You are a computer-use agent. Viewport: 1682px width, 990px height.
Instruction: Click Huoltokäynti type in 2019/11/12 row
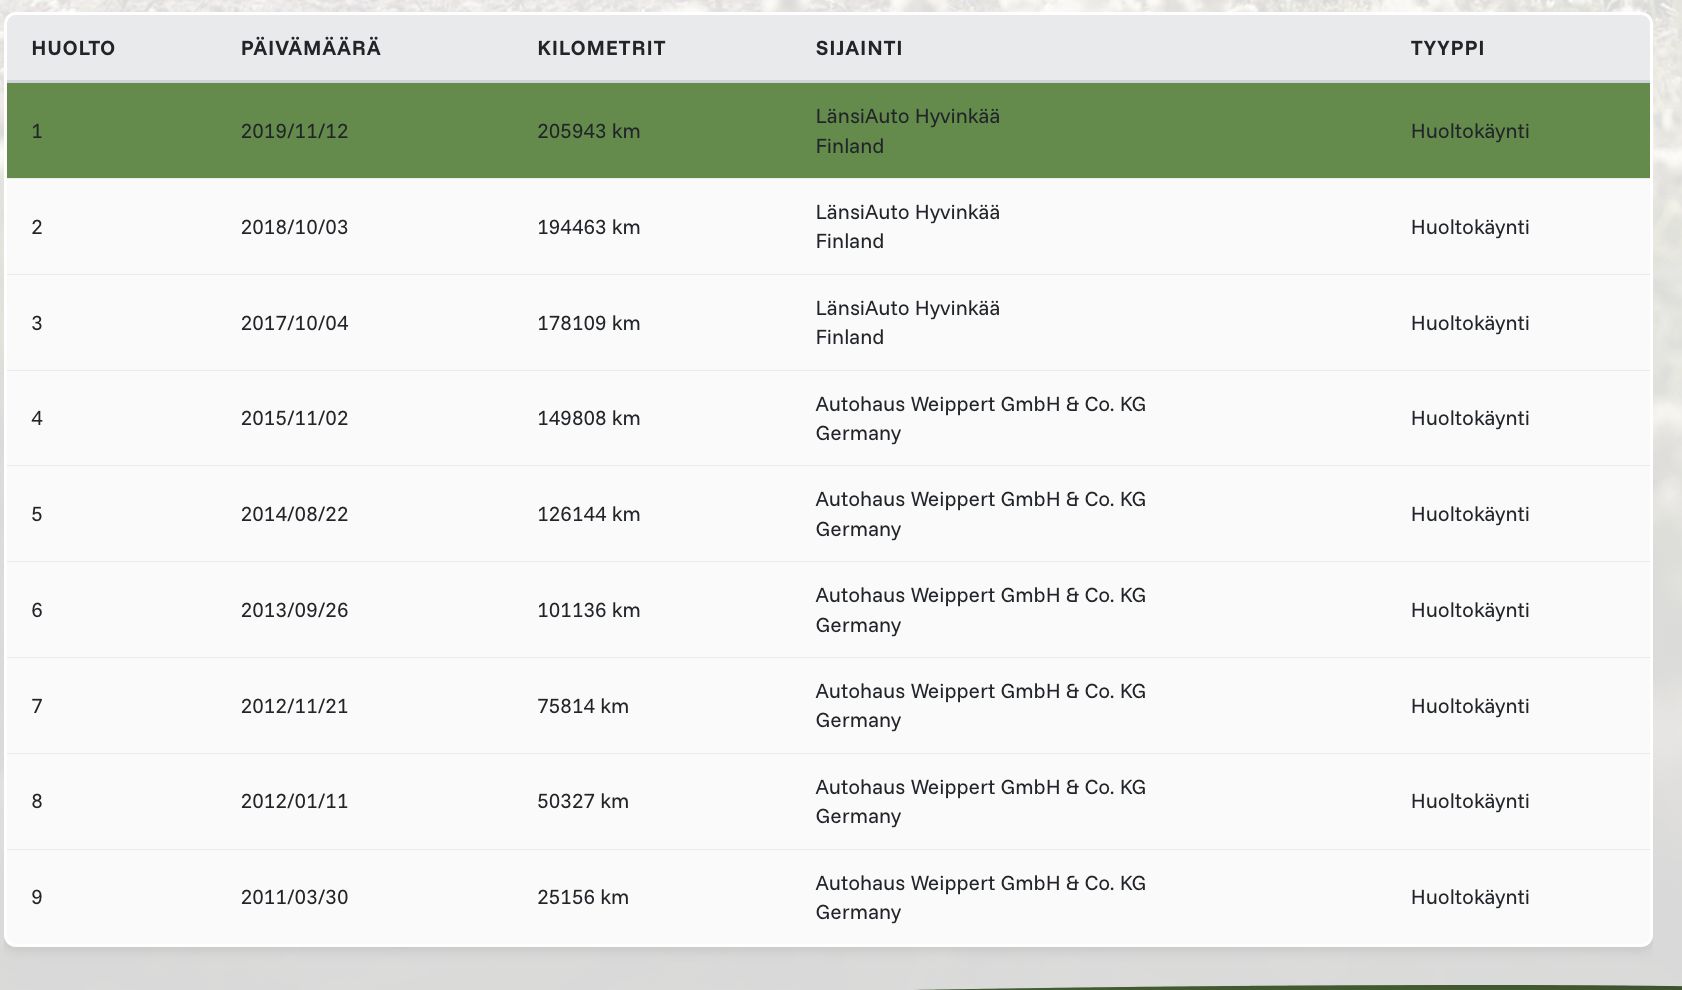[x=1470, y=131]
